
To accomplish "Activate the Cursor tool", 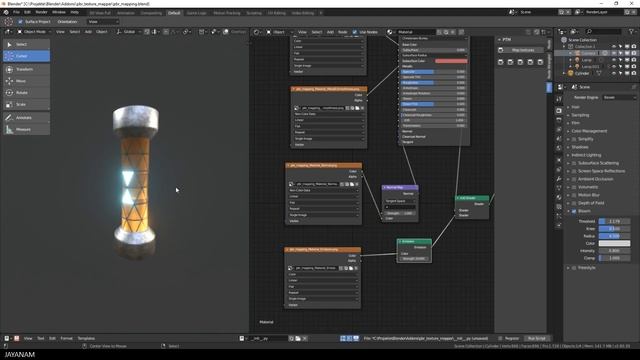I will [x=27, y=56].
